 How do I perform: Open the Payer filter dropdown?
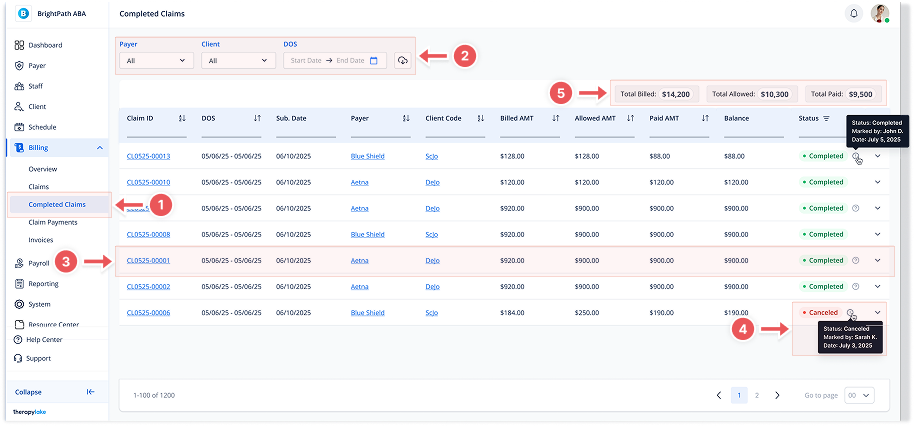(x=156, y=61)
